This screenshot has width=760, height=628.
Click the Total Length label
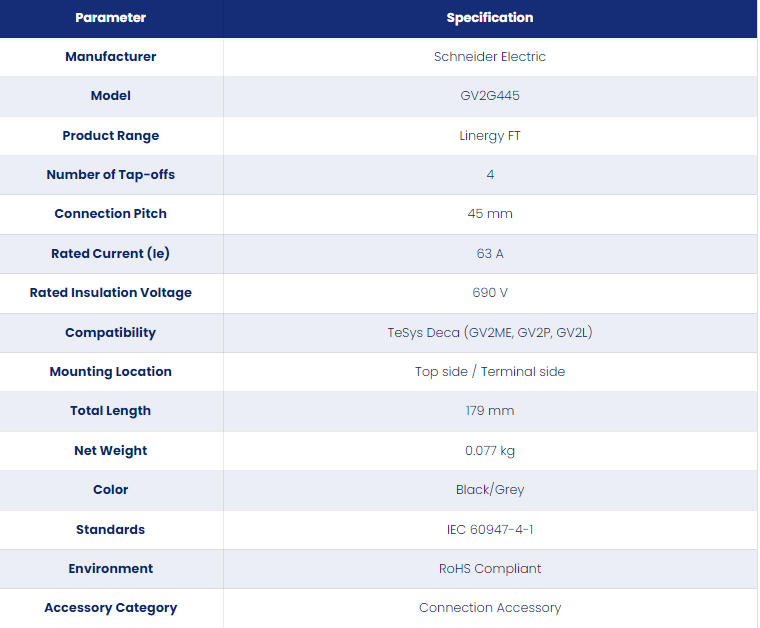point(111,411)
